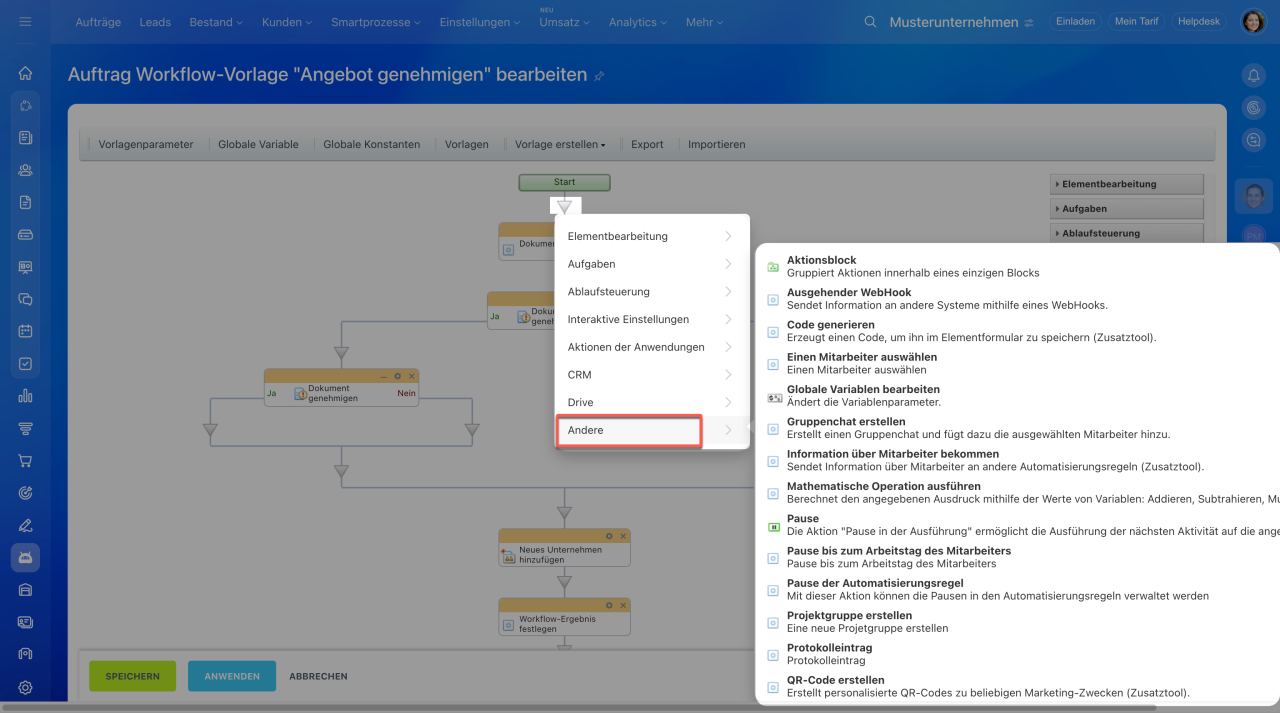
Task: Open settings gear of 'Workflow-Ergebnis festlegen' block
Action: pyautogui.click(x=609, y=606)
